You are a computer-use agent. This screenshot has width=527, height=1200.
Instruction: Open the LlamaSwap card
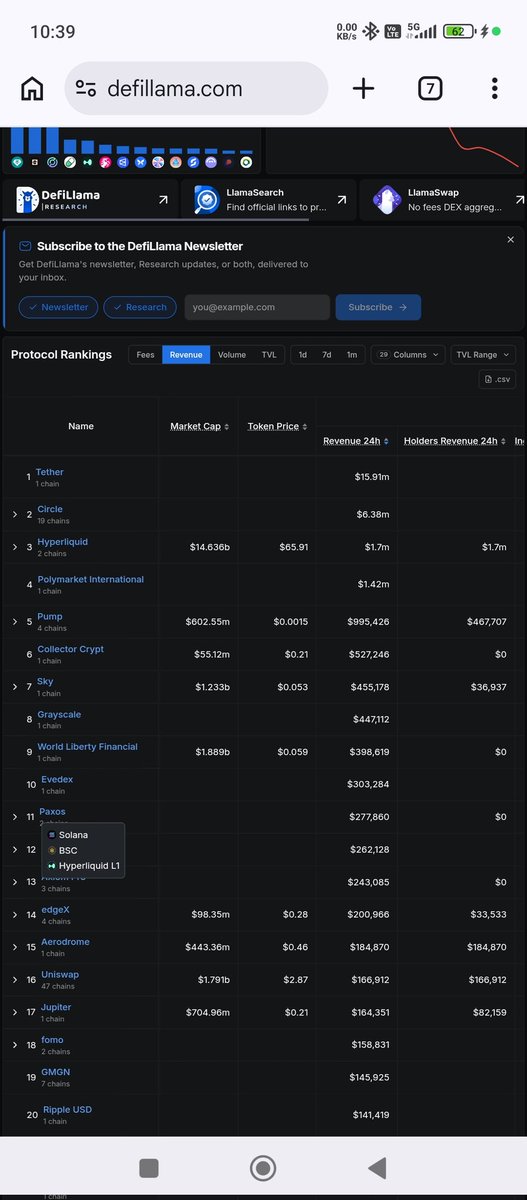pos(444,200)
